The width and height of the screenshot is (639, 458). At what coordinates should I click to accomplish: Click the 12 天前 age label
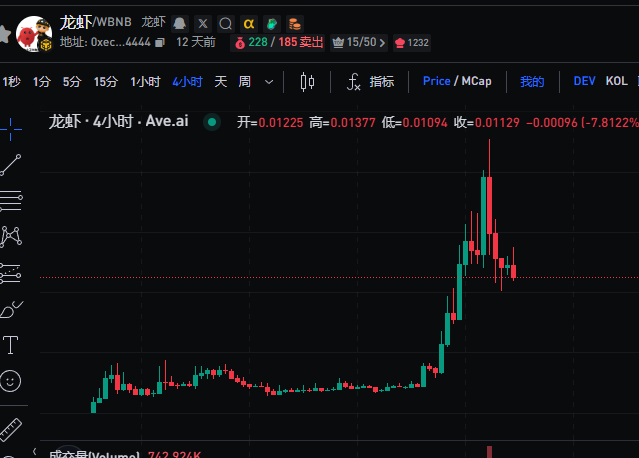pos(196,42)
